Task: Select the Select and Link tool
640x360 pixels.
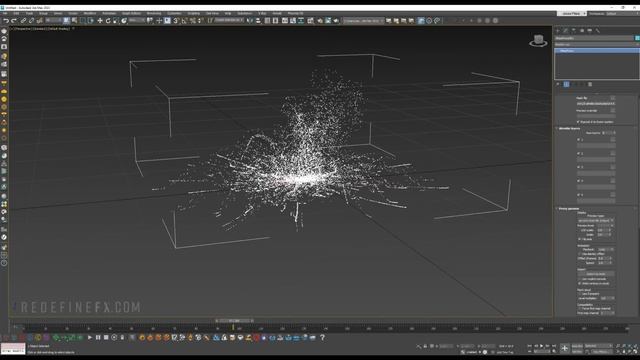Action: point(24,20)
